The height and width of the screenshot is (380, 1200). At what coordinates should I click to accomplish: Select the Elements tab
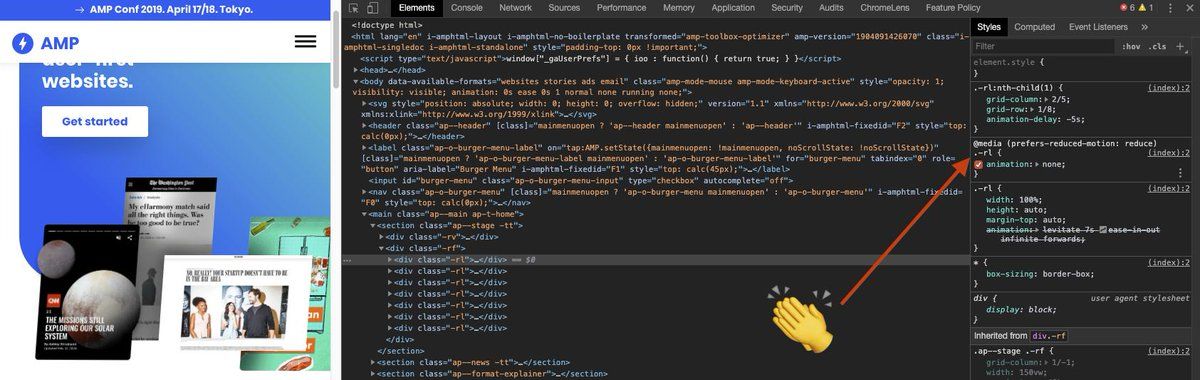pos(416,8)
